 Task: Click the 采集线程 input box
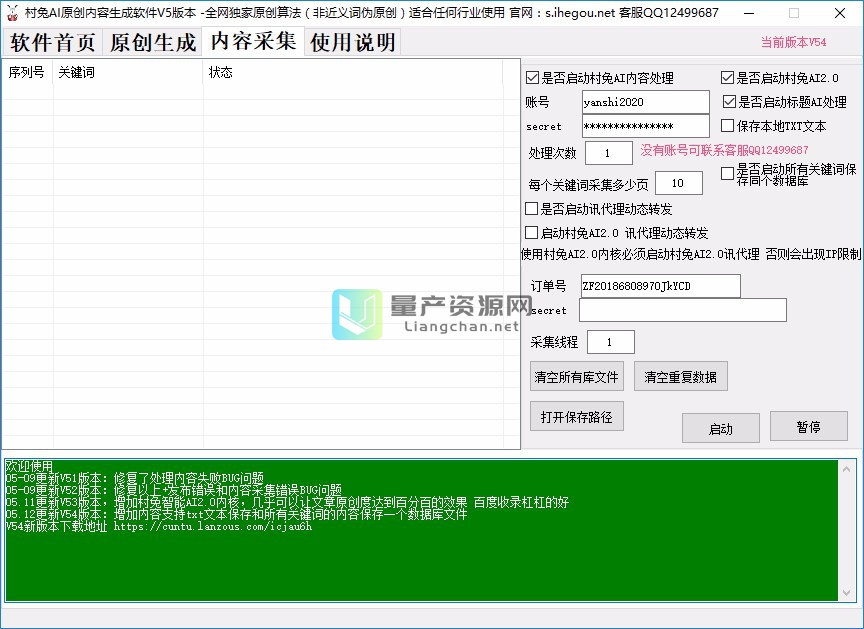point(611,342)
